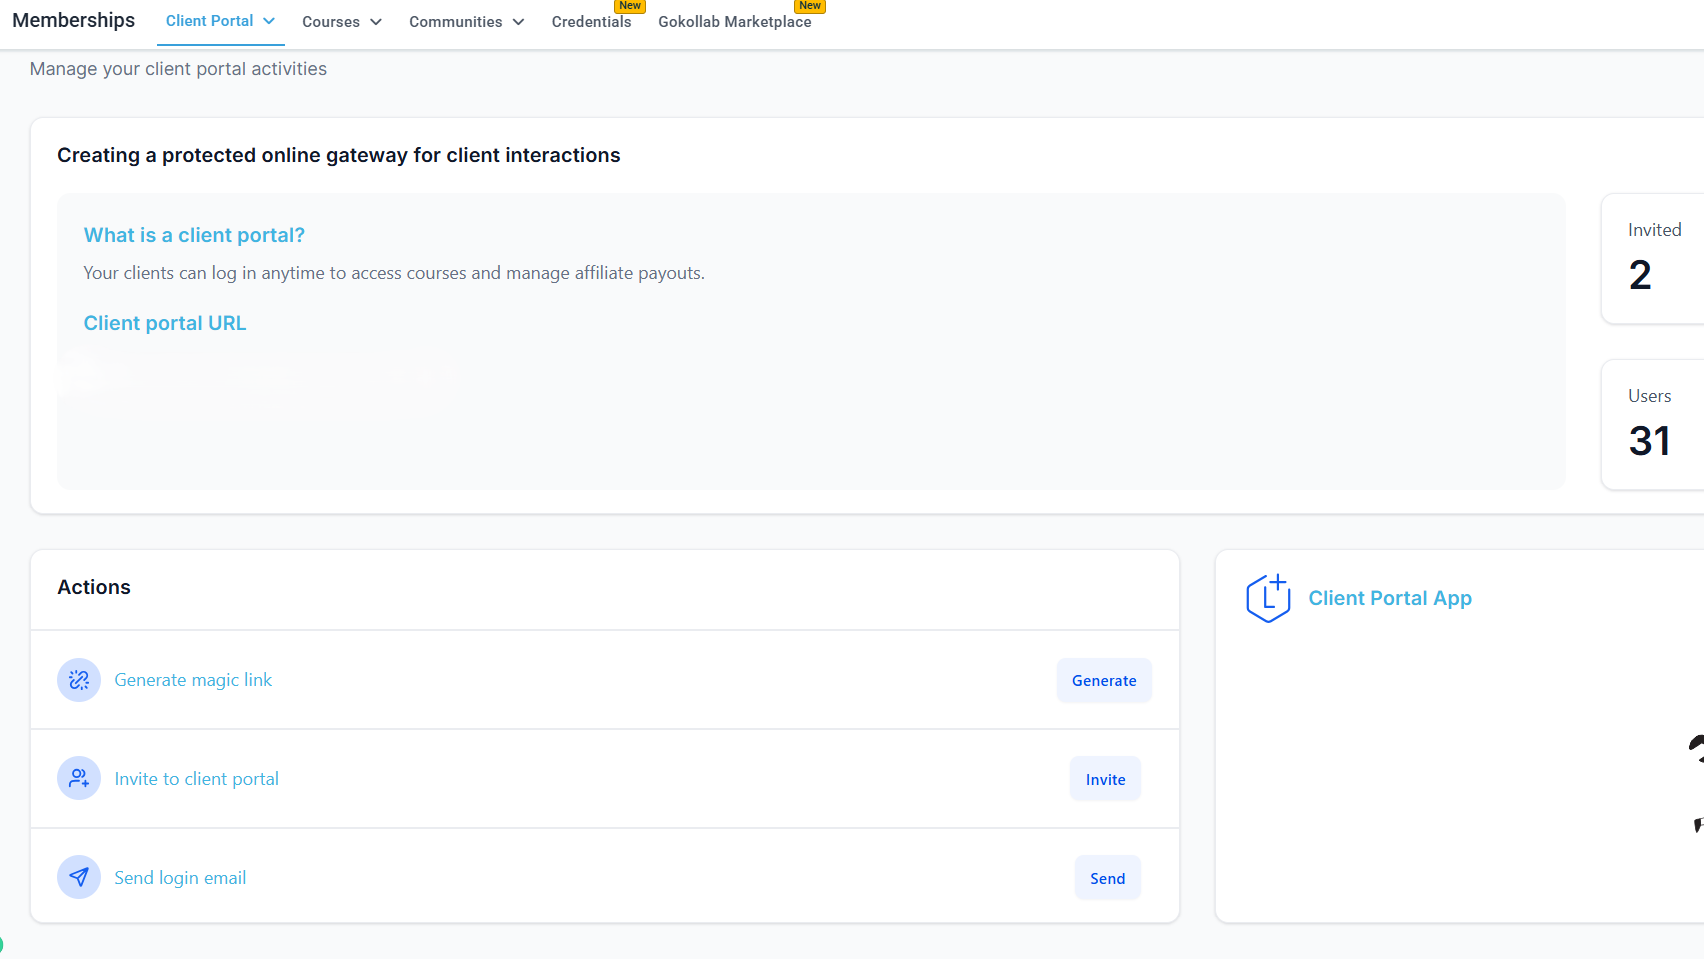The width and height of the screenshot is (1704, 959).
Task: Expand the Communities dropdown chevron
Action: point(518,22)
